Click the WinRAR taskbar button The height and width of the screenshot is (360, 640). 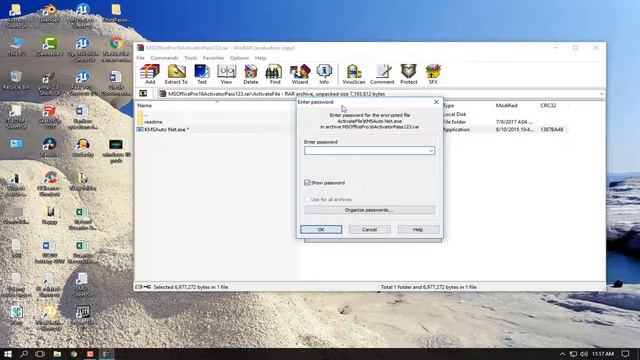(x=107, y=353)
